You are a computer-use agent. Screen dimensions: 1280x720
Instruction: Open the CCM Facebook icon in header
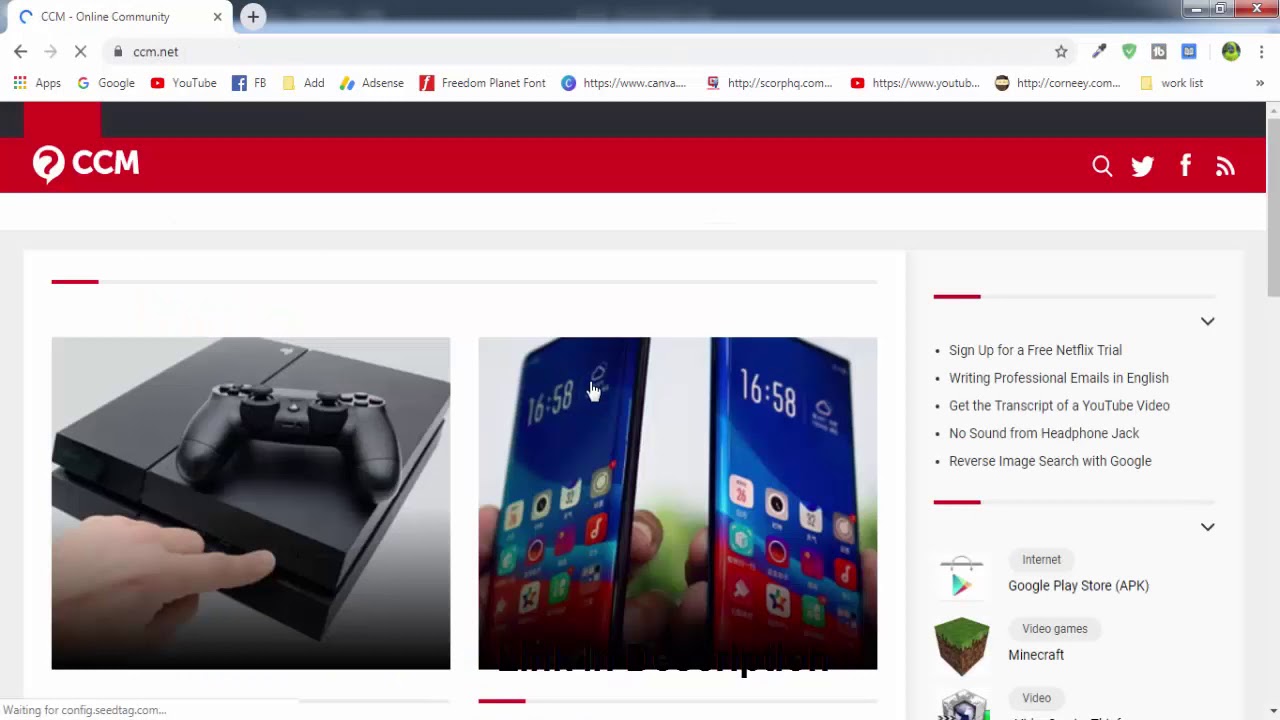(x=1185, y=166)
